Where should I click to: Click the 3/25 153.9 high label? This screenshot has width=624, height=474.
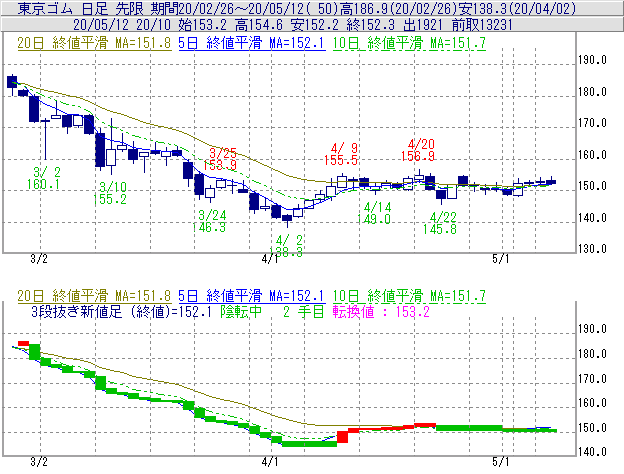point(220,159)
